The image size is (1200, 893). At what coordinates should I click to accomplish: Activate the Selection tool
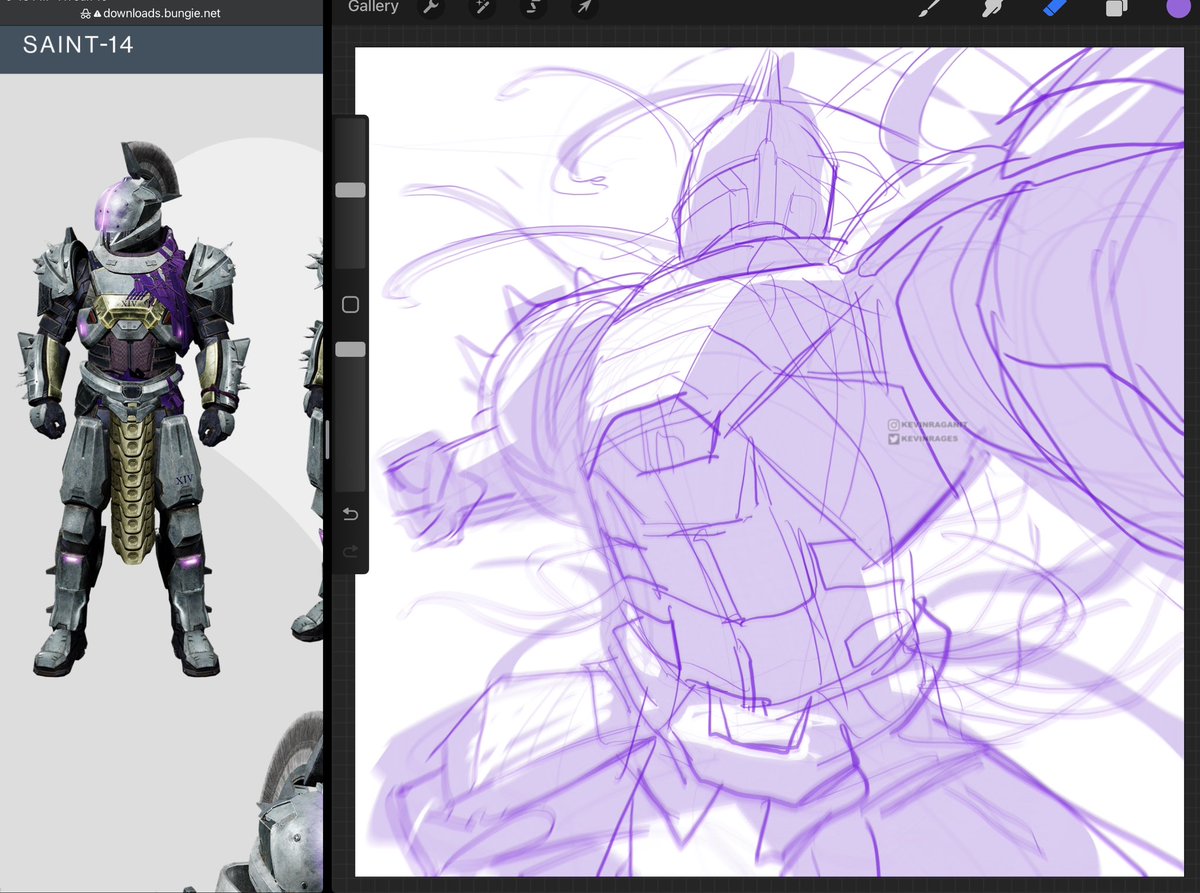coord(533,7)
